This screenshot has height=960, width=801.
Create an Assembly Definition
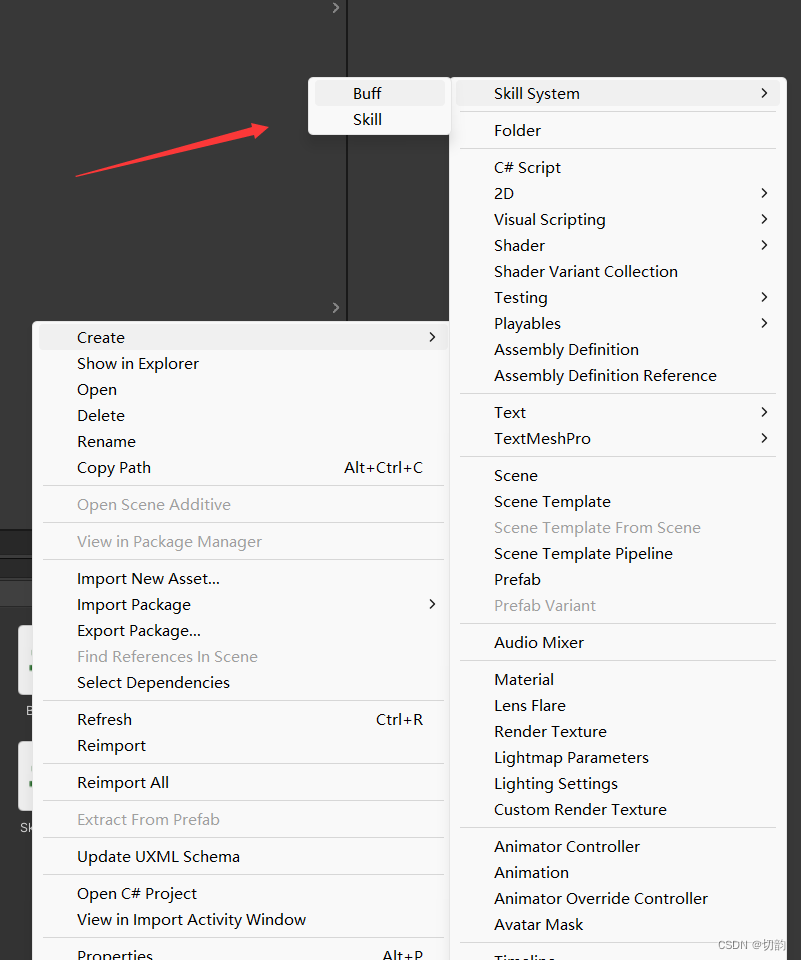coord(618,350)
